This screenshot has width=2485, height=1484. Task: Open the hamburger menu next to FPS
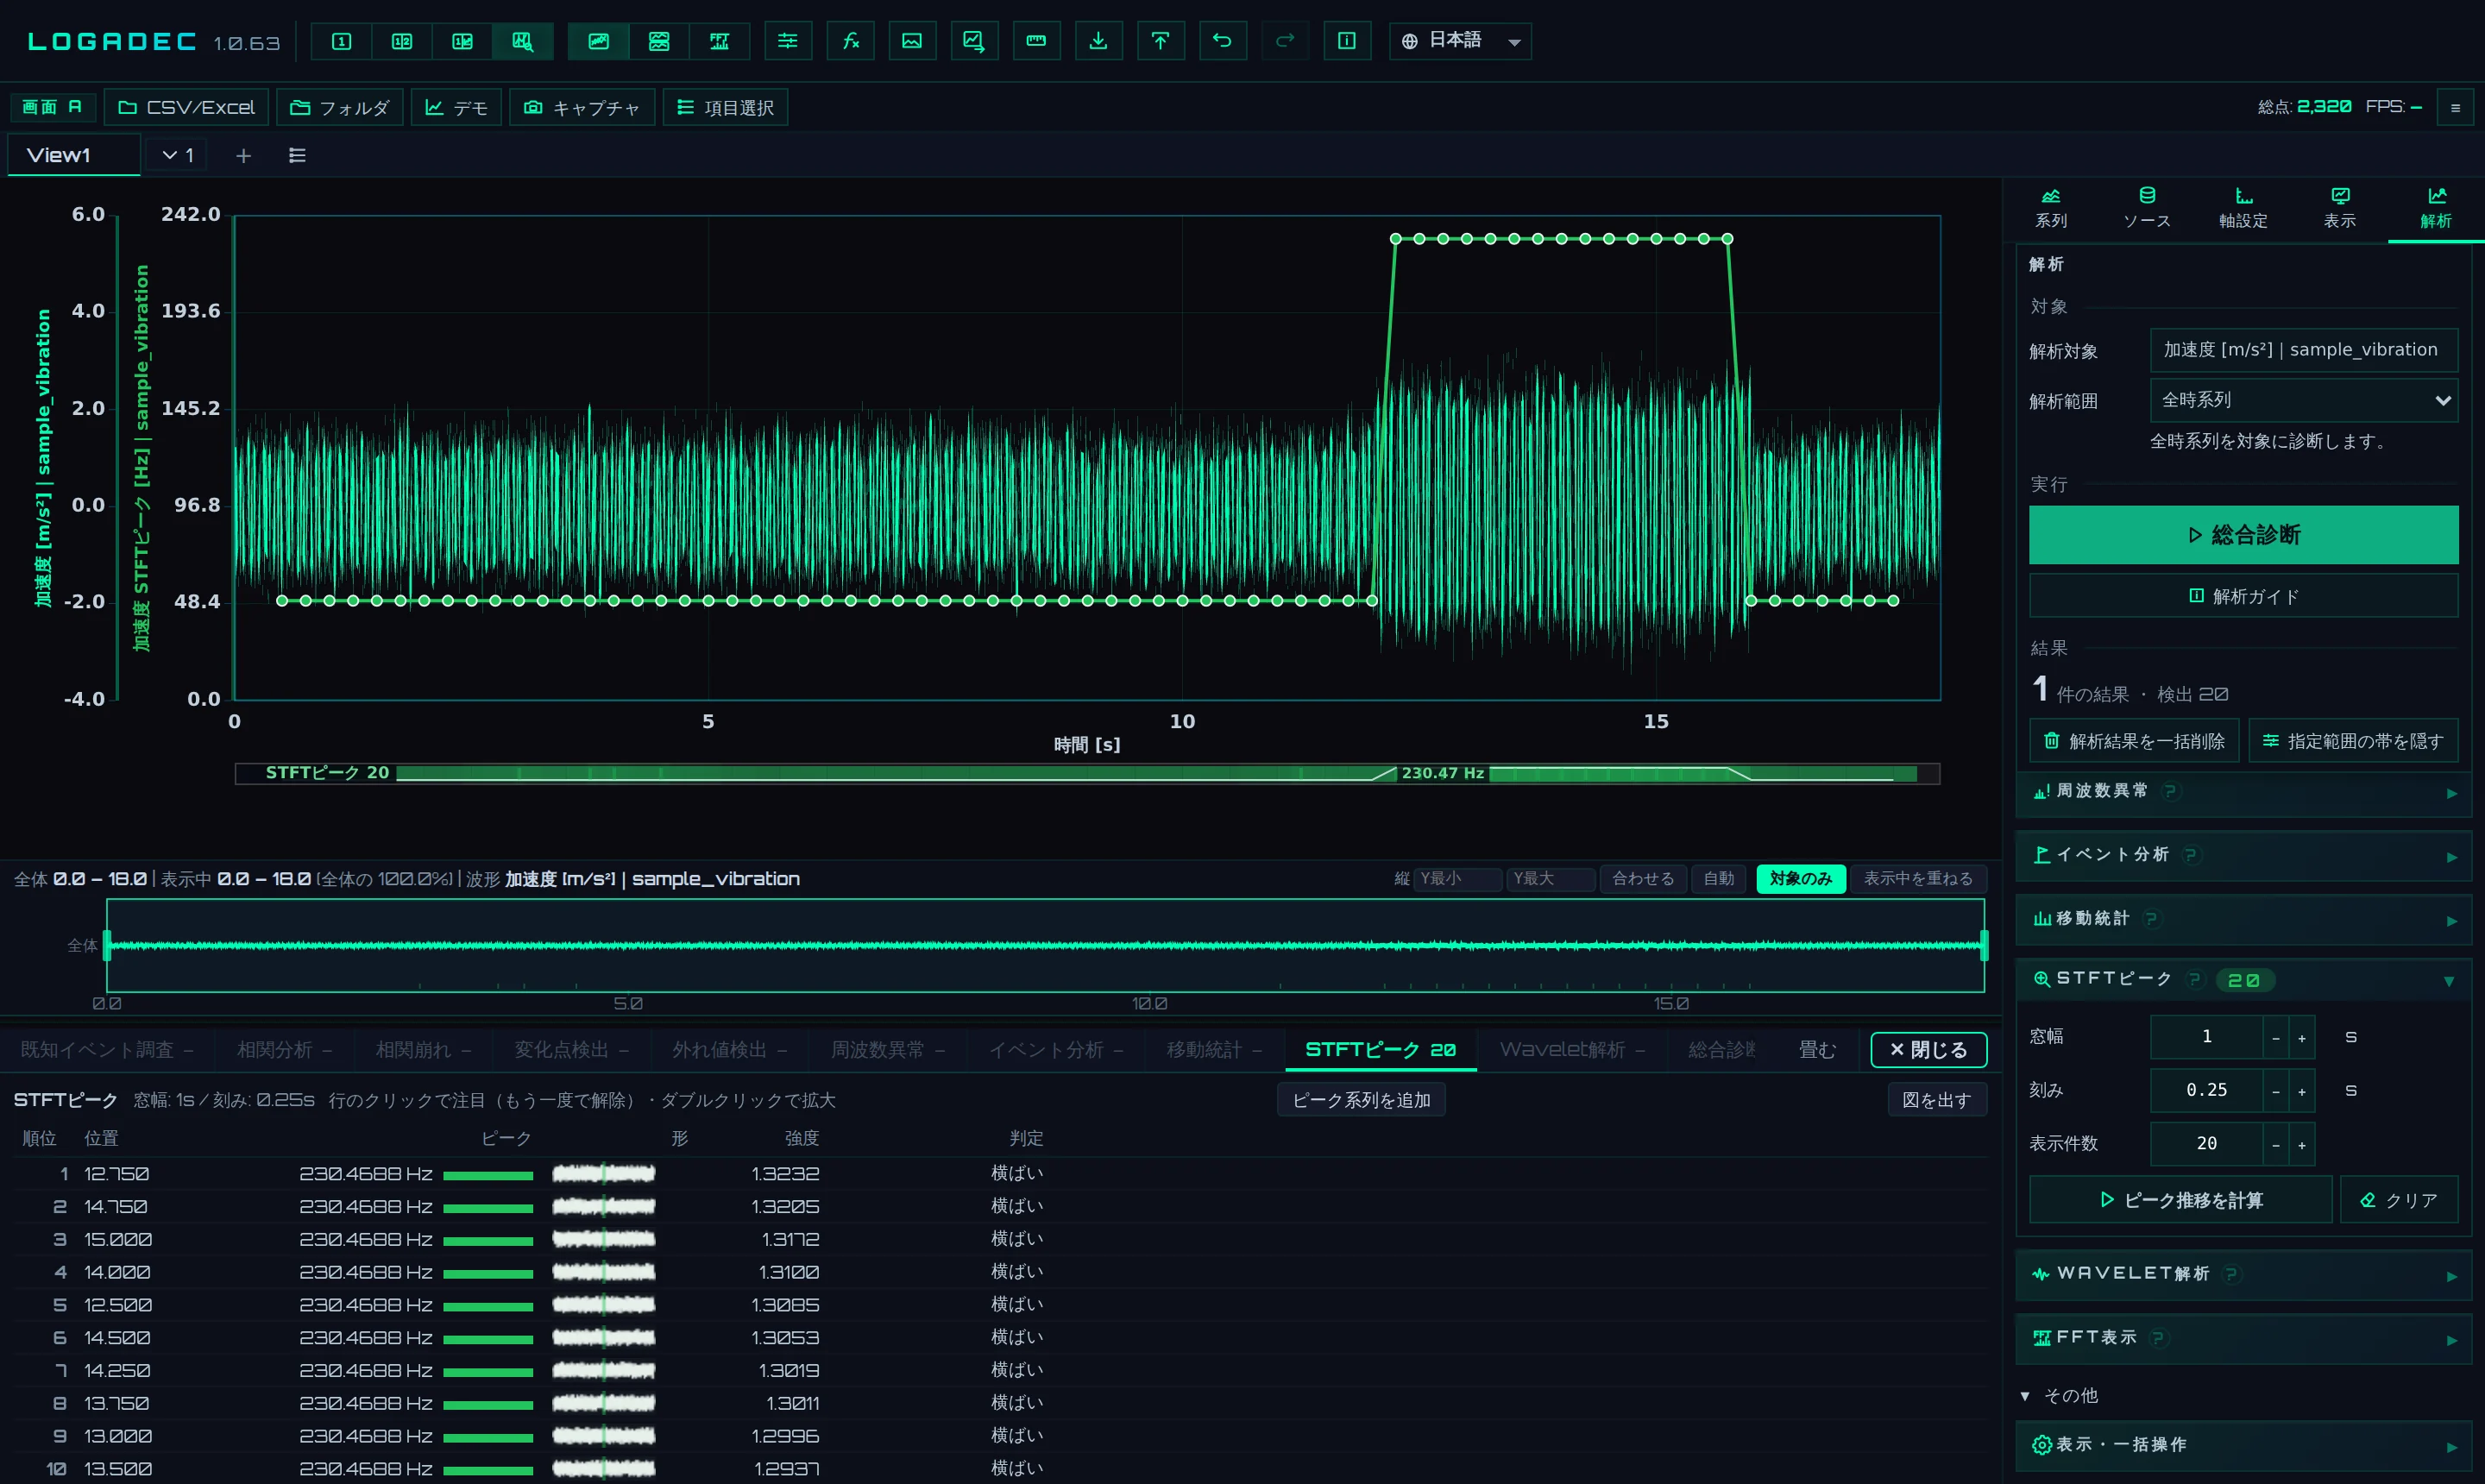click(x=2455, y=107)
